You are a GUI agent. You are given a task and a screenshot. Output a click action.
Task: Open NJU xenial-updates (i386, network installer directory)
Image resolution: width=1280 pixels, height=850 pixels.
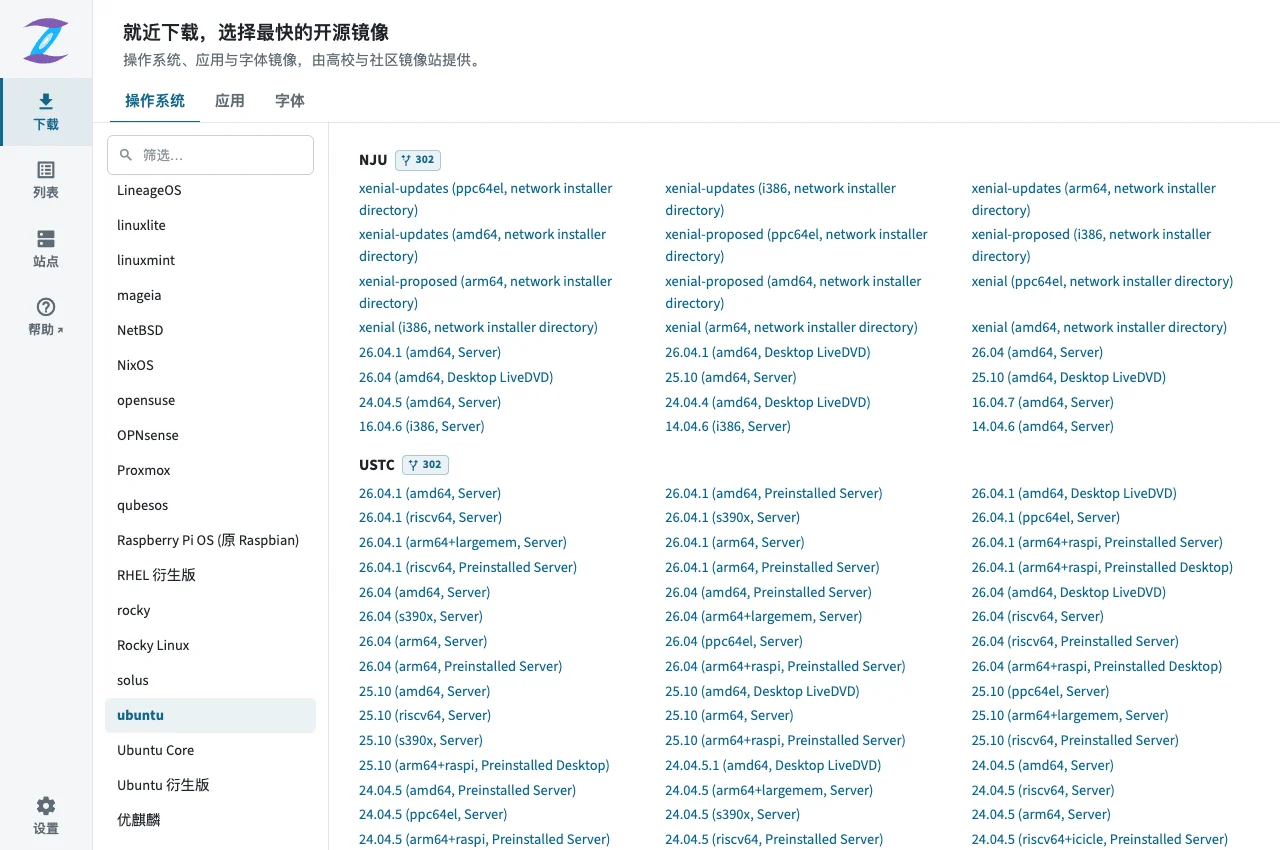click(780, 199)
